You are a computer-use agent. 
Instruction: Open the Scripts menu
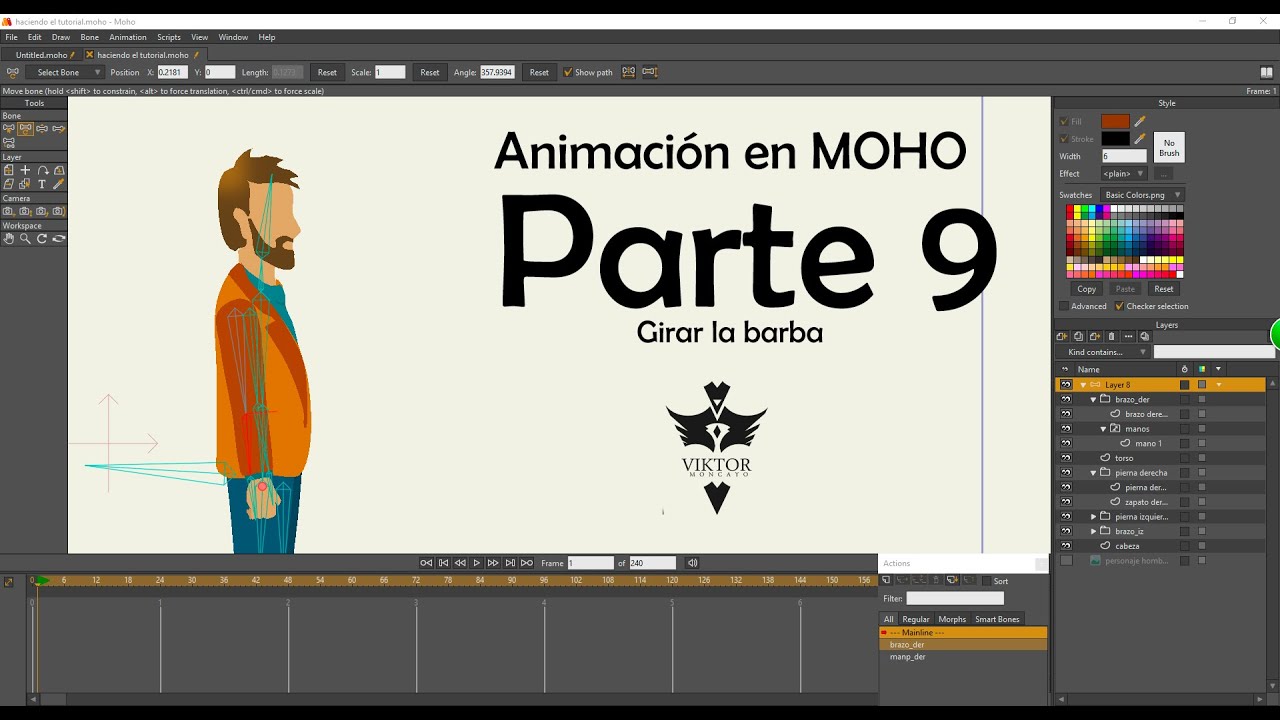point(169,37)
